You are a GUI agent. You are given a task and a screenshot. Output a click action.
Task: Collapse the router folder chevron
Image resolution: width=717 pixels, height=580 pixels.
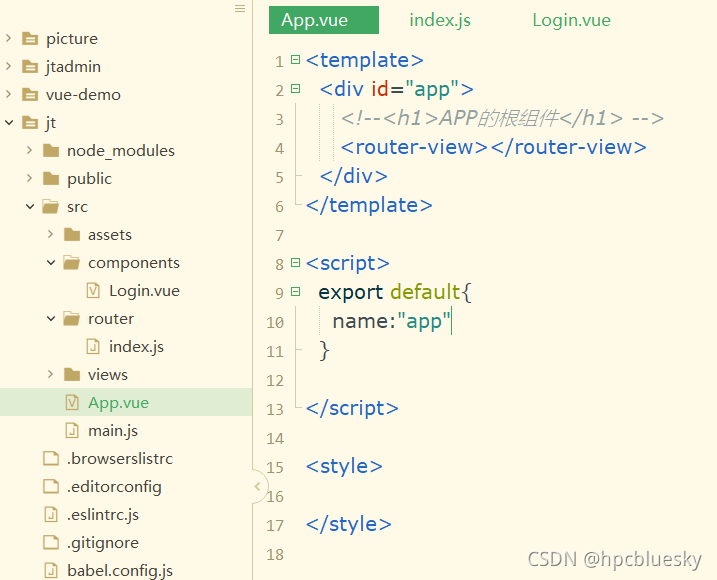coord(51,318)
